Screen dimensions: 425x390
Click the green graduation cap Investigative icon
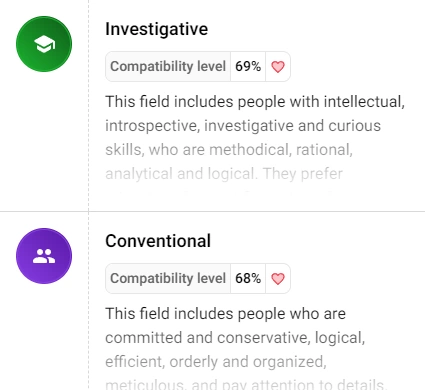pyautogui.click(x=44, y=44)
